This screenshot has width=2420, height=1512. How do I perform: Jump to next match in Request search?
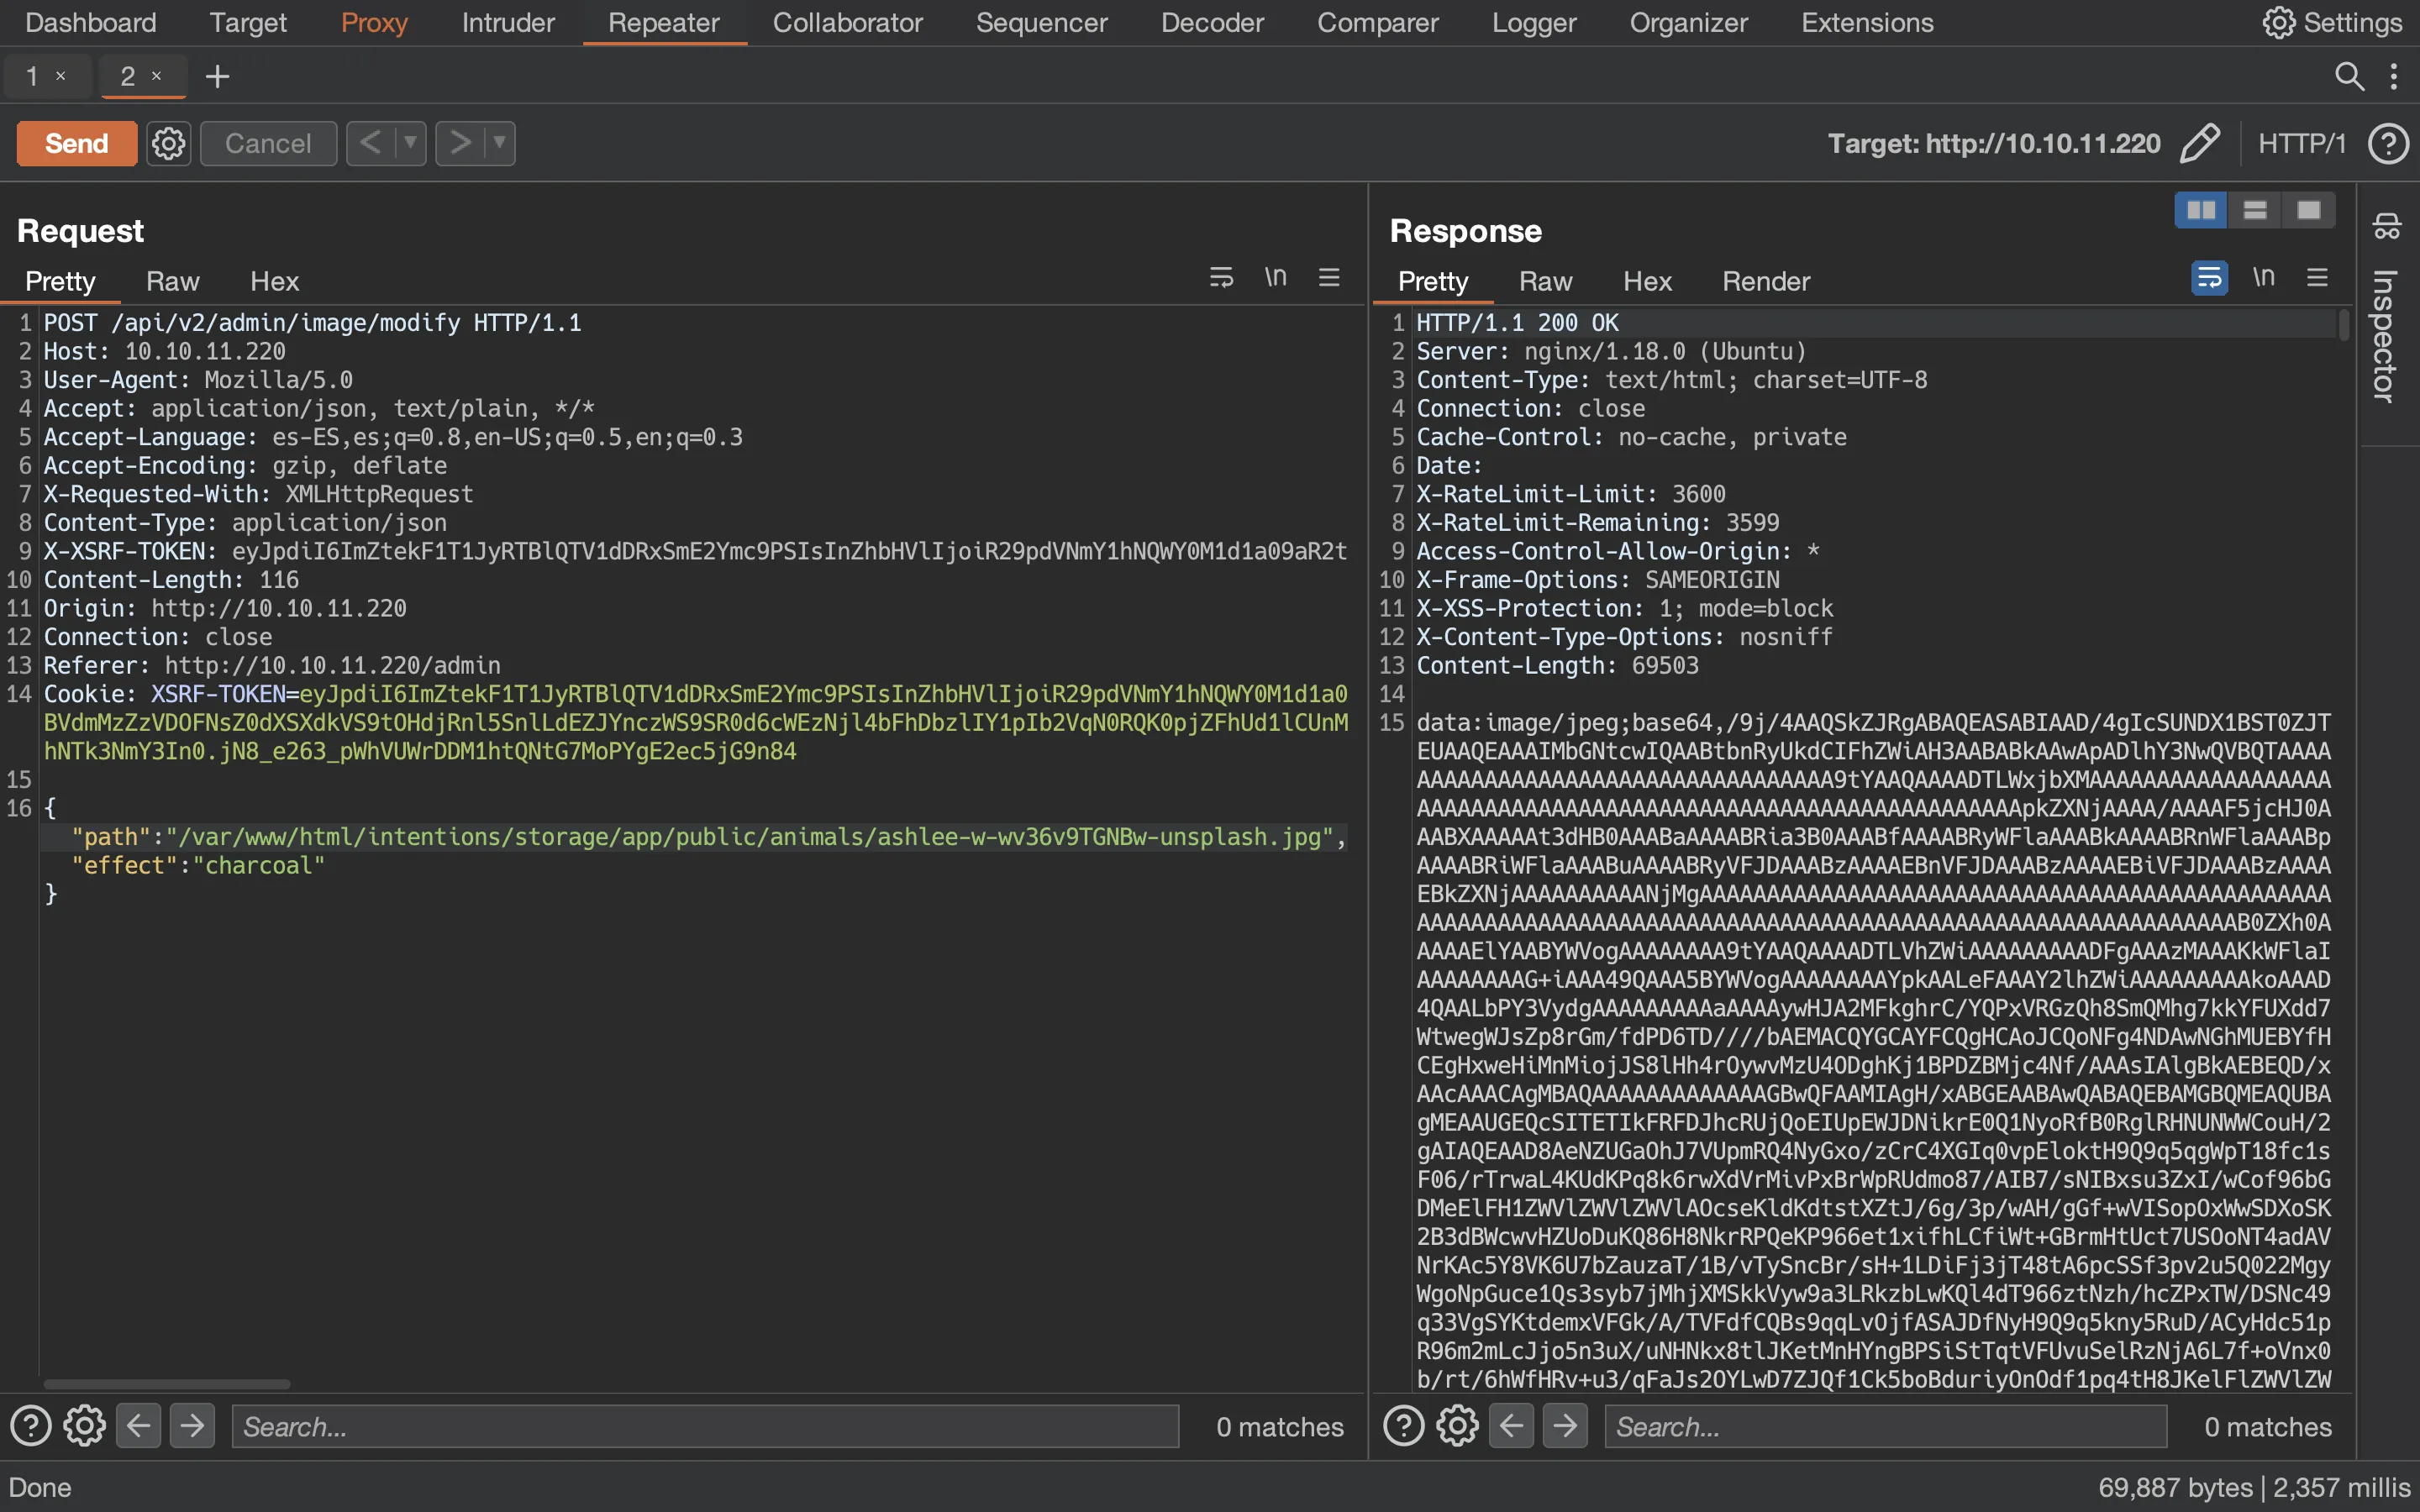coord(193,1425)
